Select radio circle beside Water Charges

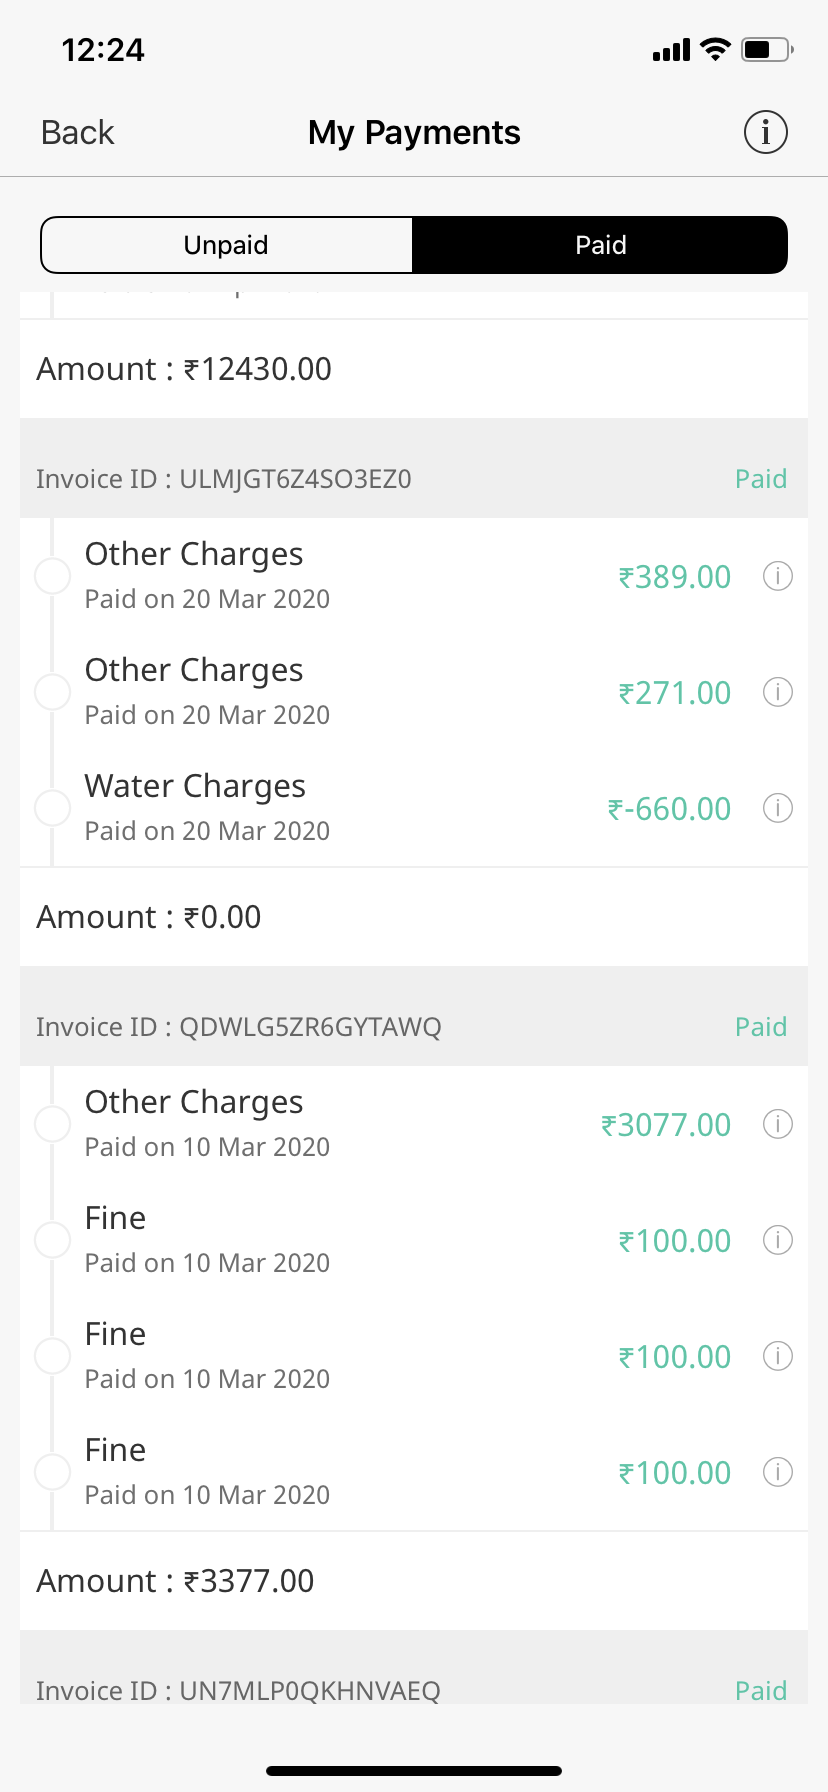(x=52, y=808)
